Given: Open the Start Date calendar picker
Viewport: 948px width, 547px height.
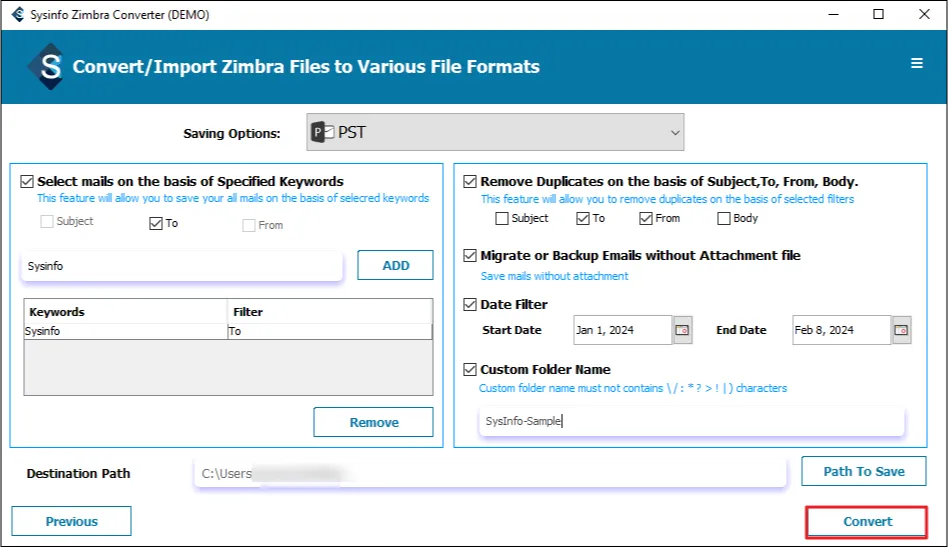Looking at the screenshot, I should (683, 330).
